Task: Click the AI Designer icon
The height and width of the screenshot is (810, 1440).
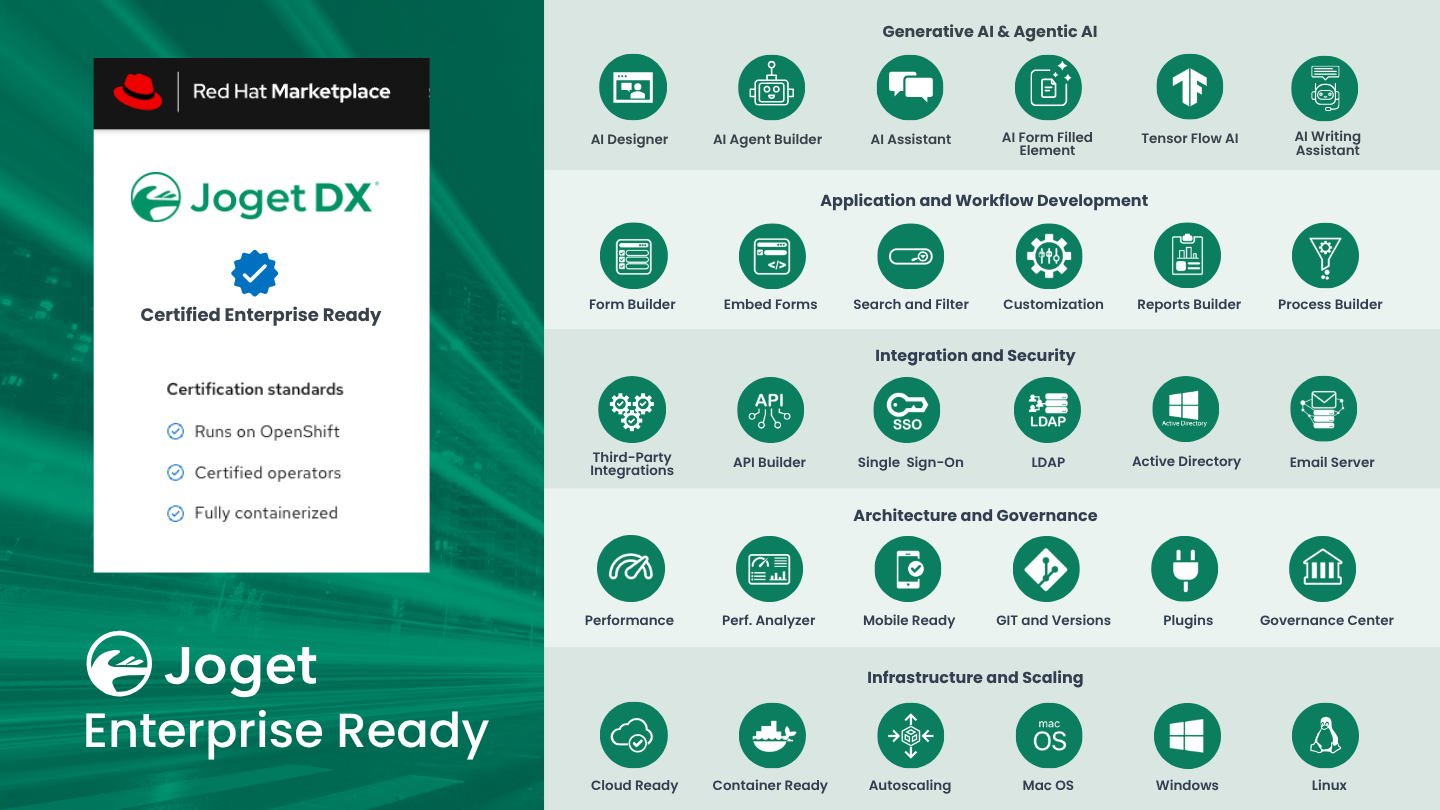Action: 632,87
